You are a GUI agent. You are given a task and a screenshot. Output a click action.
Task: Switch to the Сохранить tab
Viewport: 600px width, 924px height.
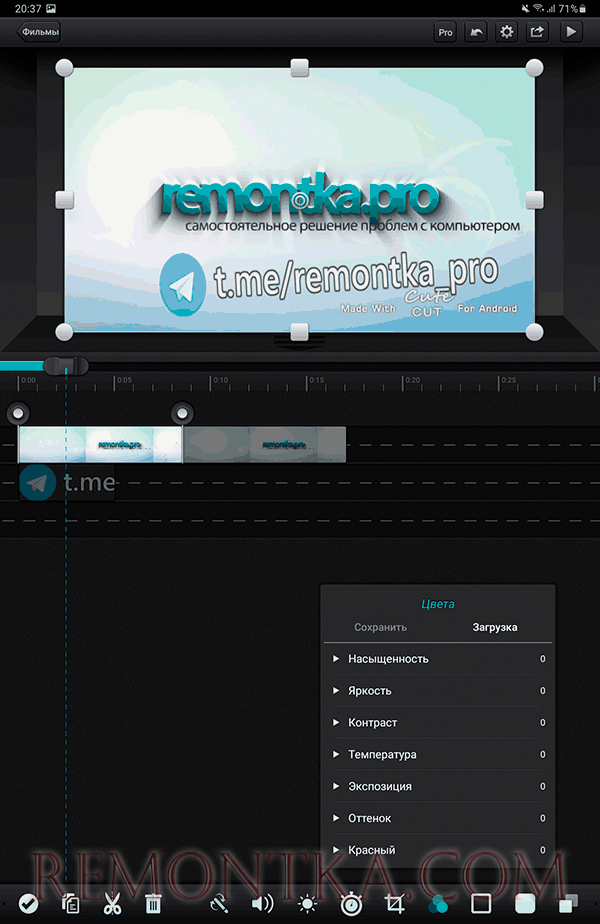381,628
